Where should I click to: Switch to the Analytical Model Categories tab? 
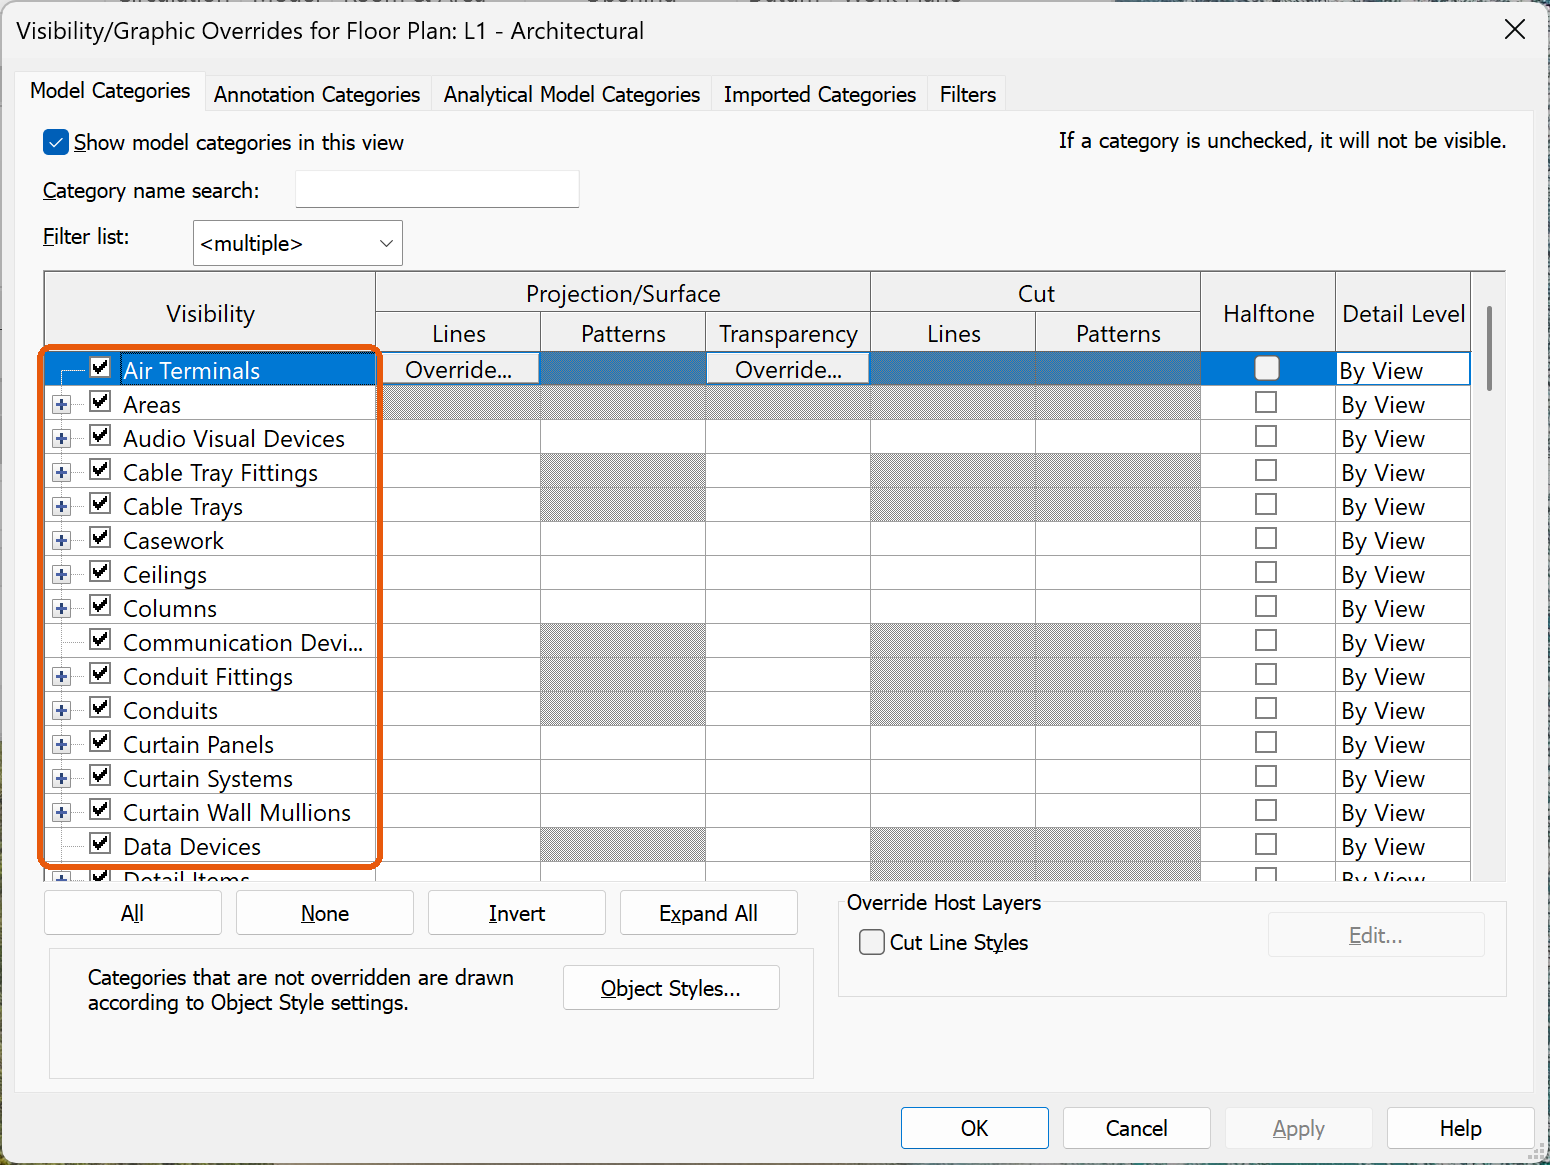click(572, 94)
